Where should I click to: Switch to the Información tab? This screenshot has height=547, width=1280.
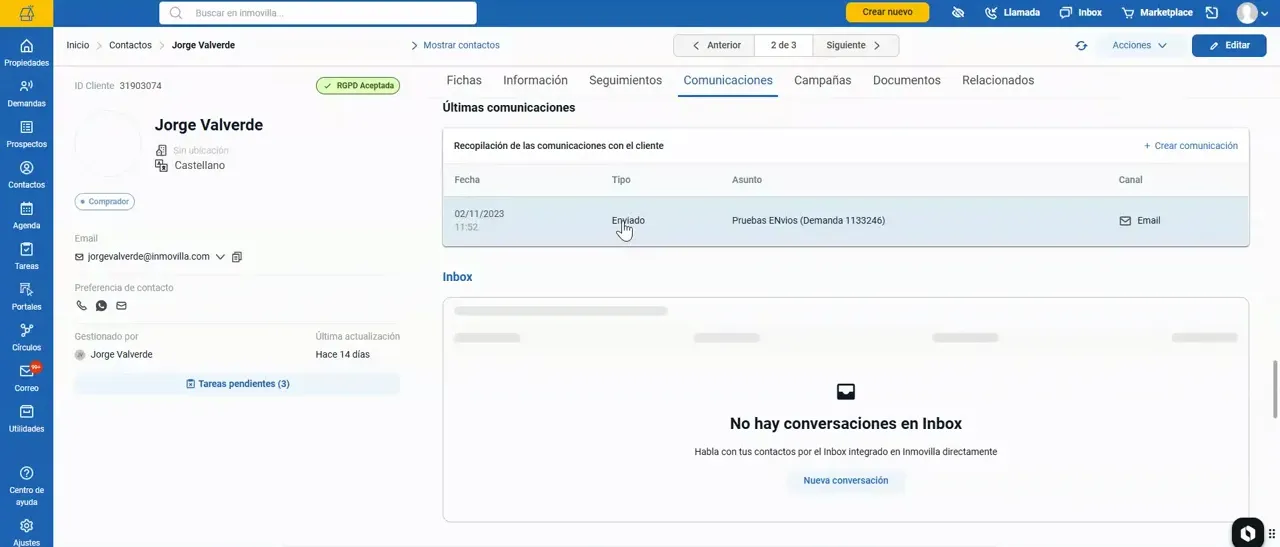tap(535, 80)
